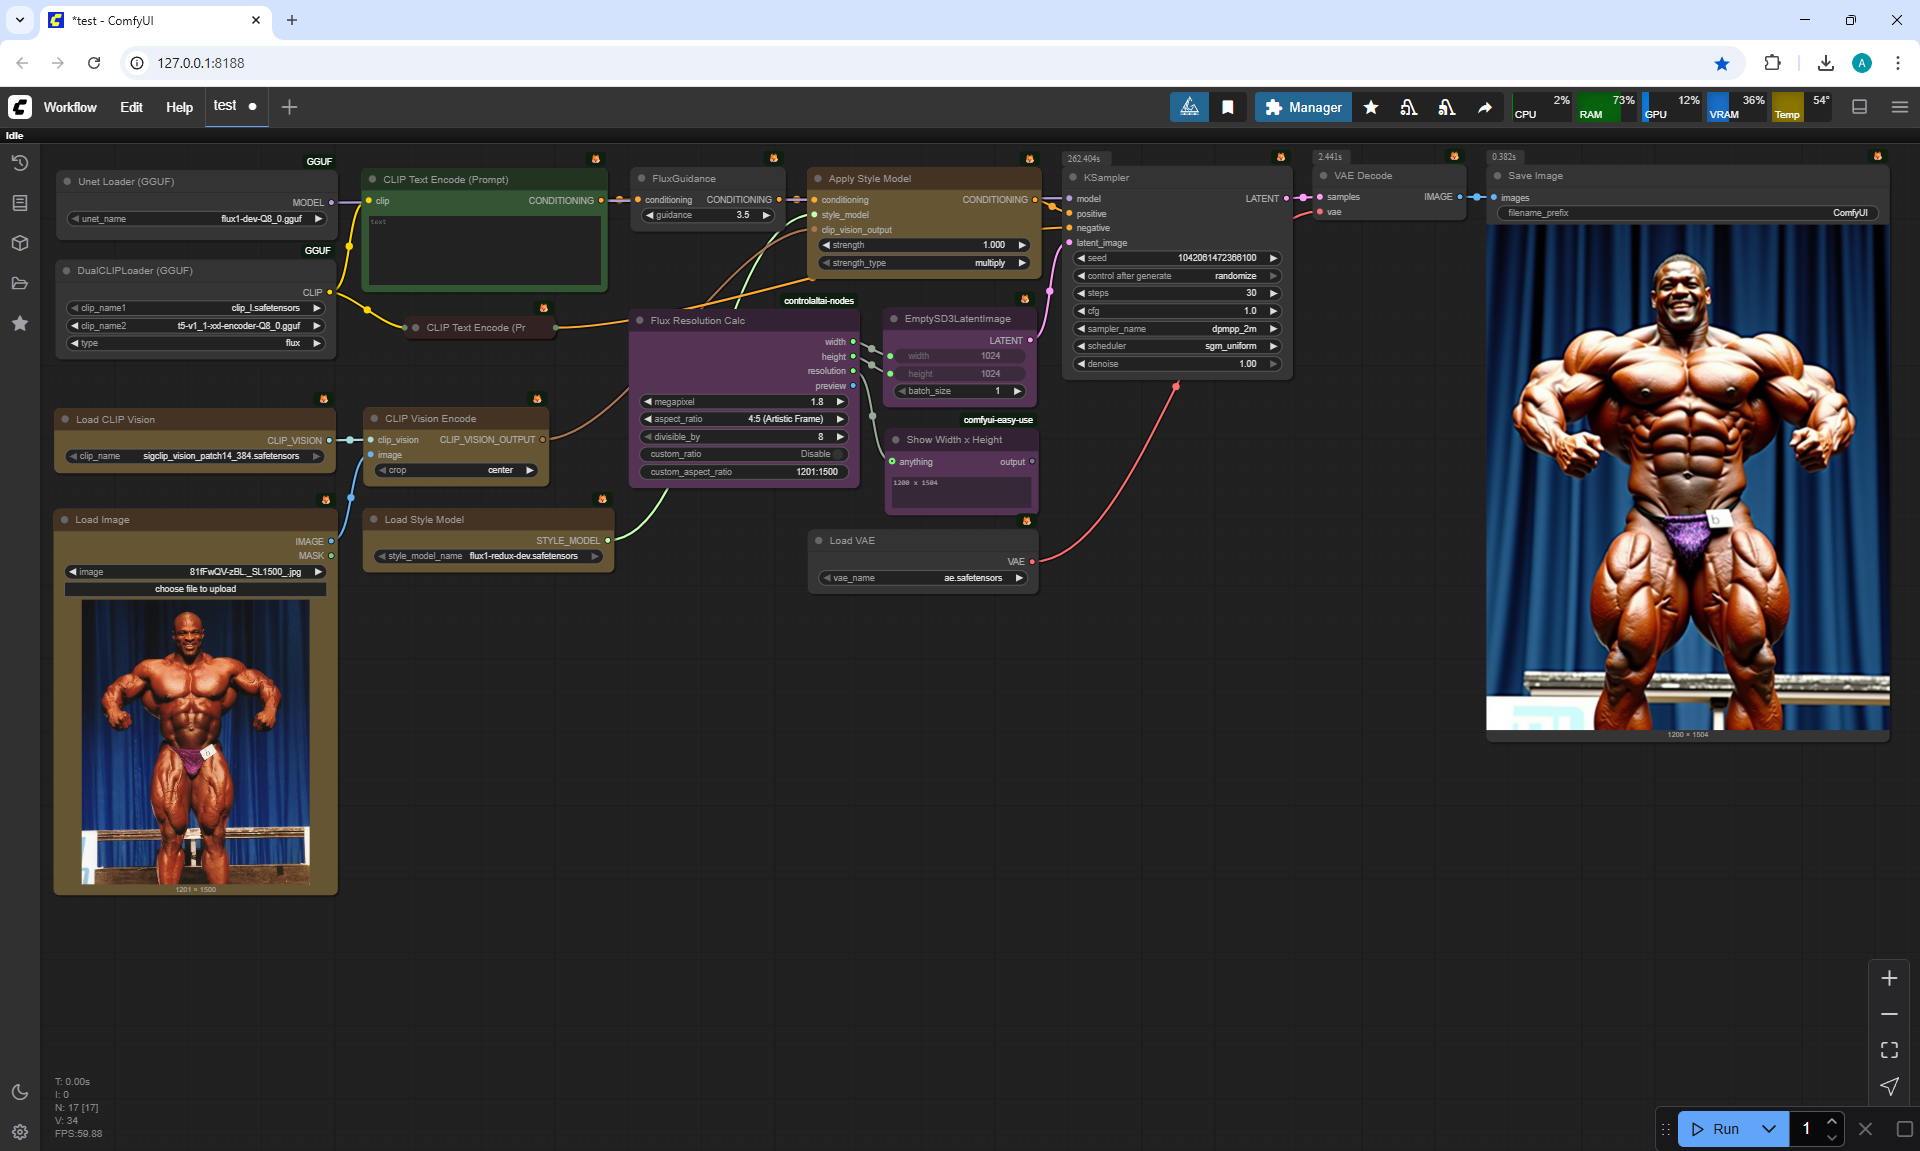1920x1151 pixels.
Task: Open the Run options dropdown arrow
Action: tap(1768, 1129)
